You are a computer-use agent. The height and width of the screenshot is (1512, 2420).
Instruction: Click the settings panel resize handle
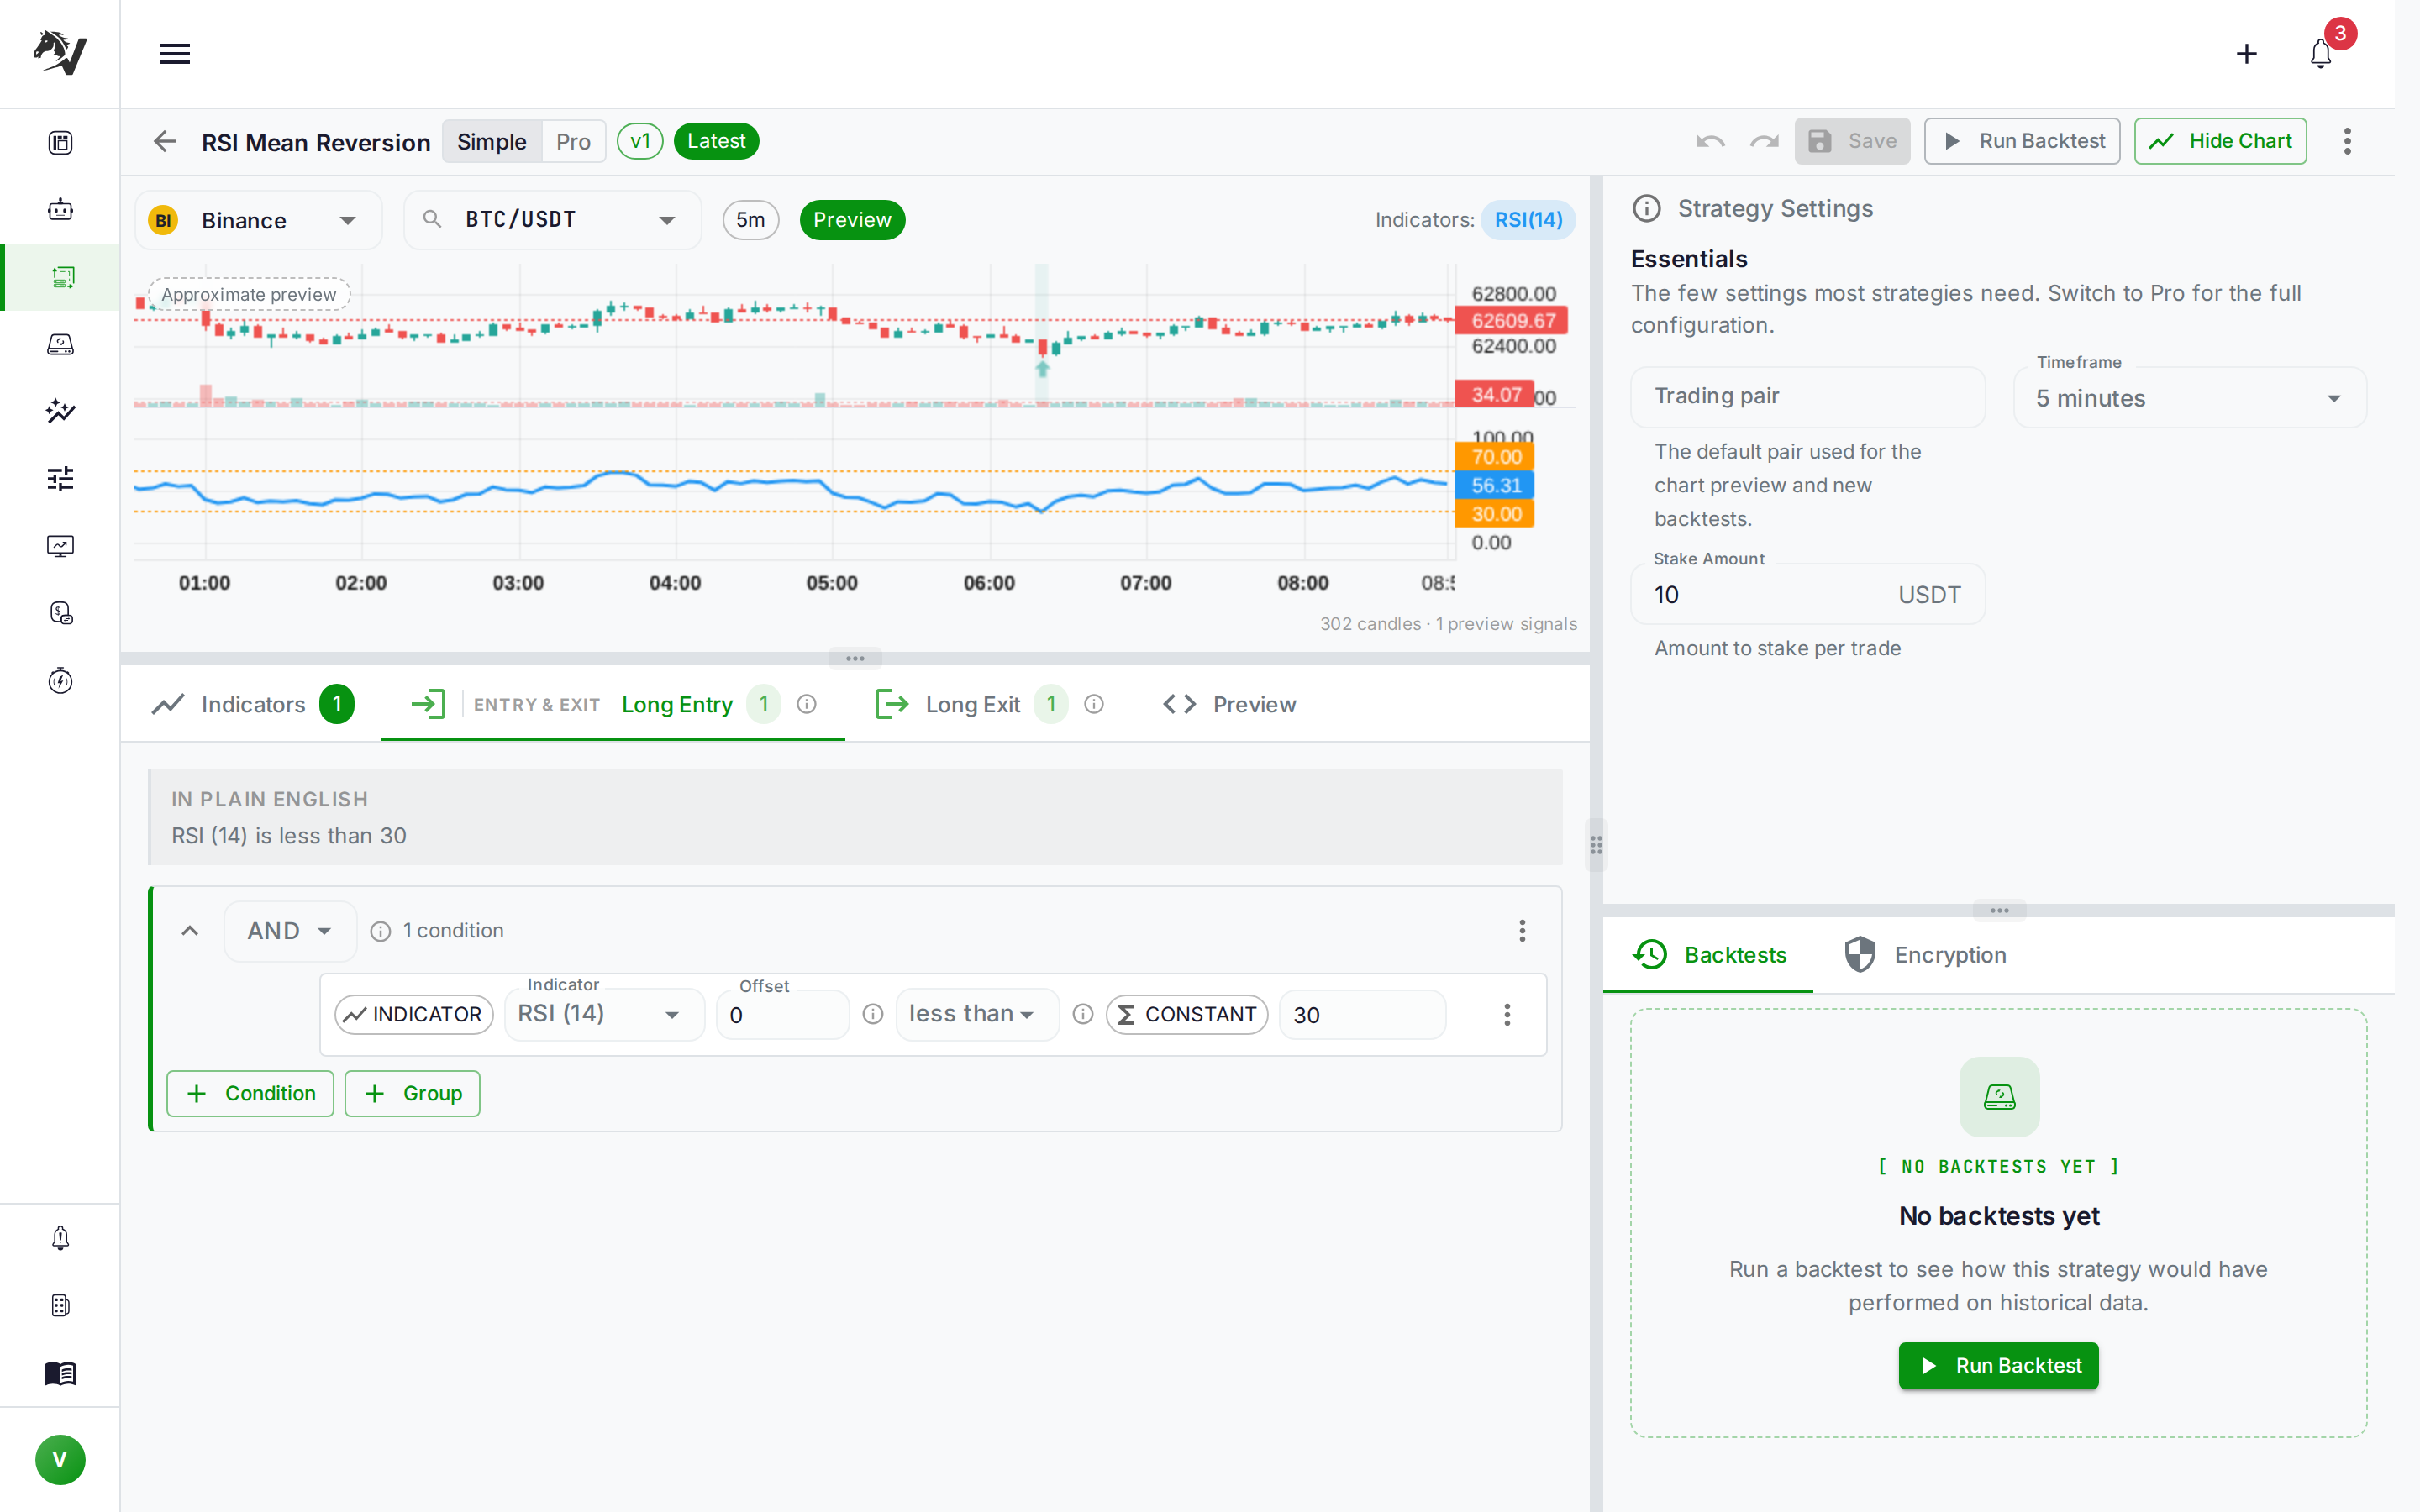click(x=1999, y=910)
